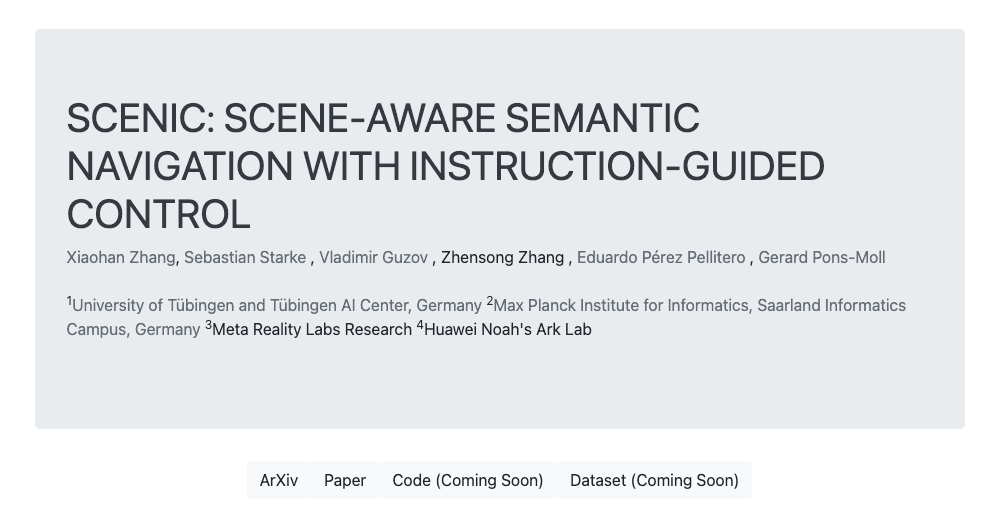Click the Vladimir Guzov author link
Image resolution: width=994 pixels, height=507 pixels.
[x=373, y=258]
